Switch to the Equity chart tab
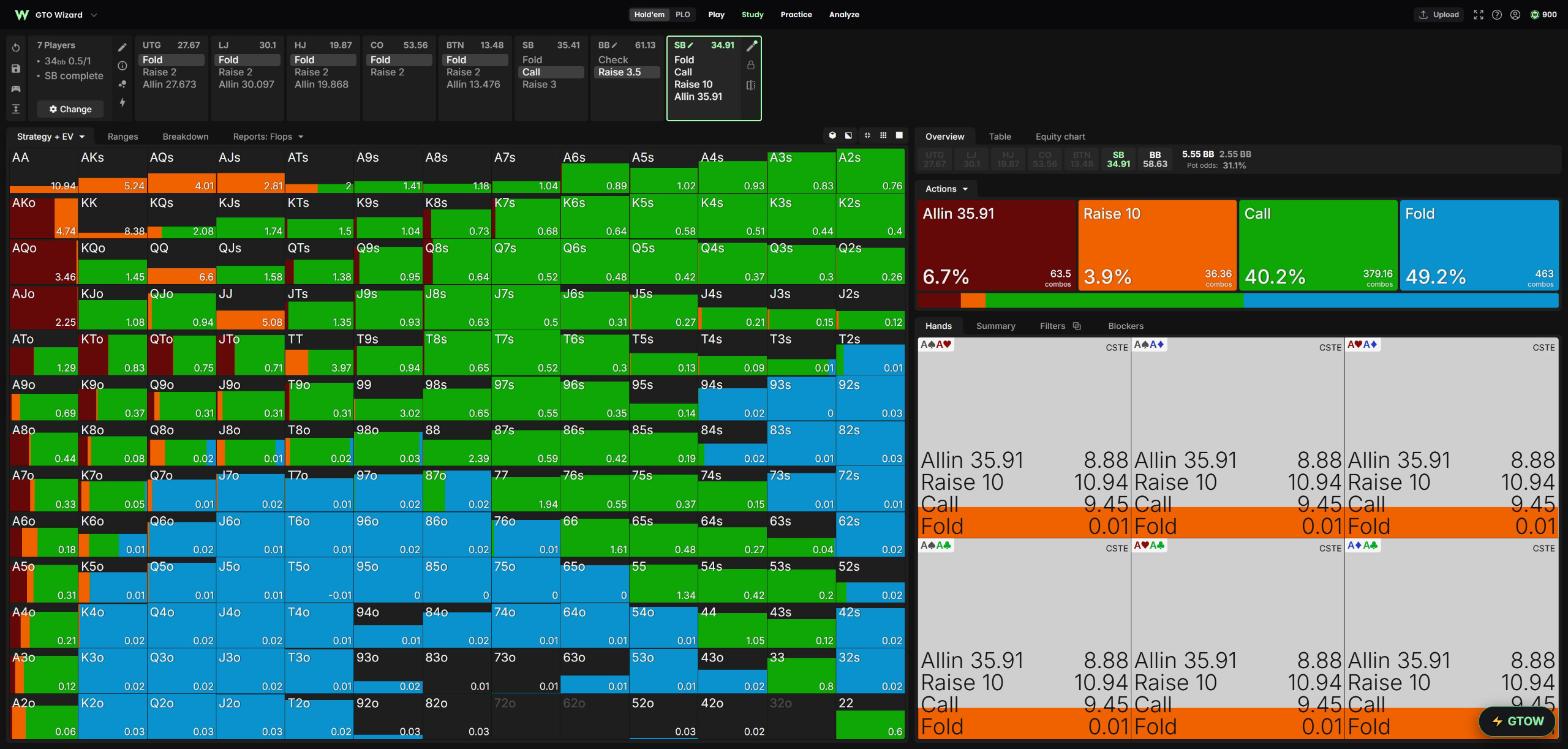Viewport: 1568px width, 749px height. tap(1060, 137)
